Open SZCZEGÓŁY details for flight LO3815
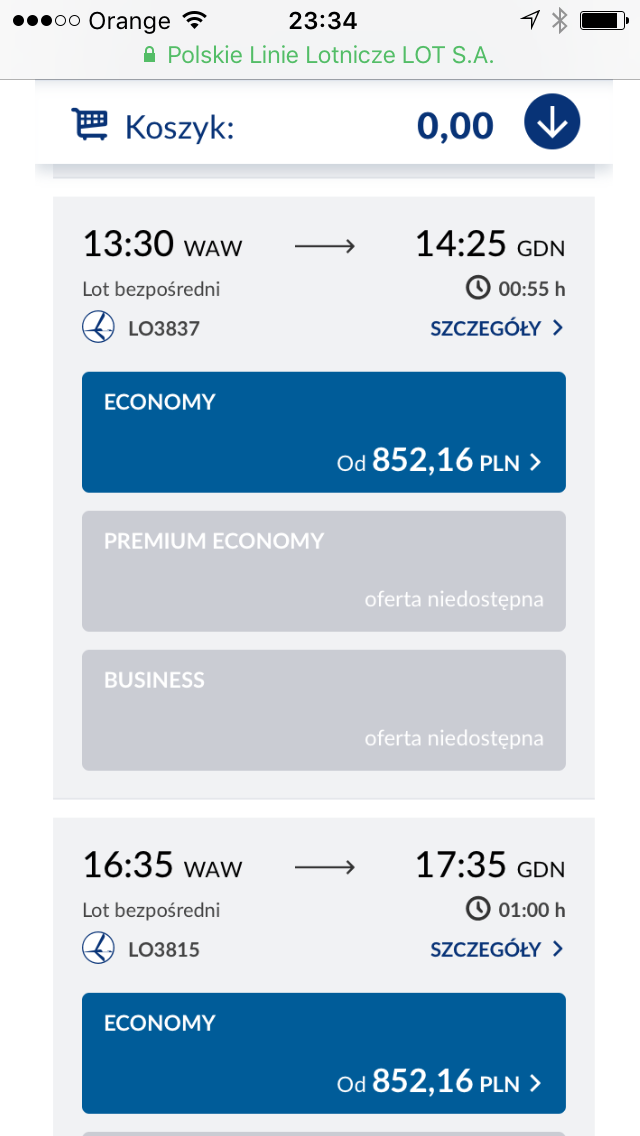This screenshot has width=640, height=1136. pos(496,949)
